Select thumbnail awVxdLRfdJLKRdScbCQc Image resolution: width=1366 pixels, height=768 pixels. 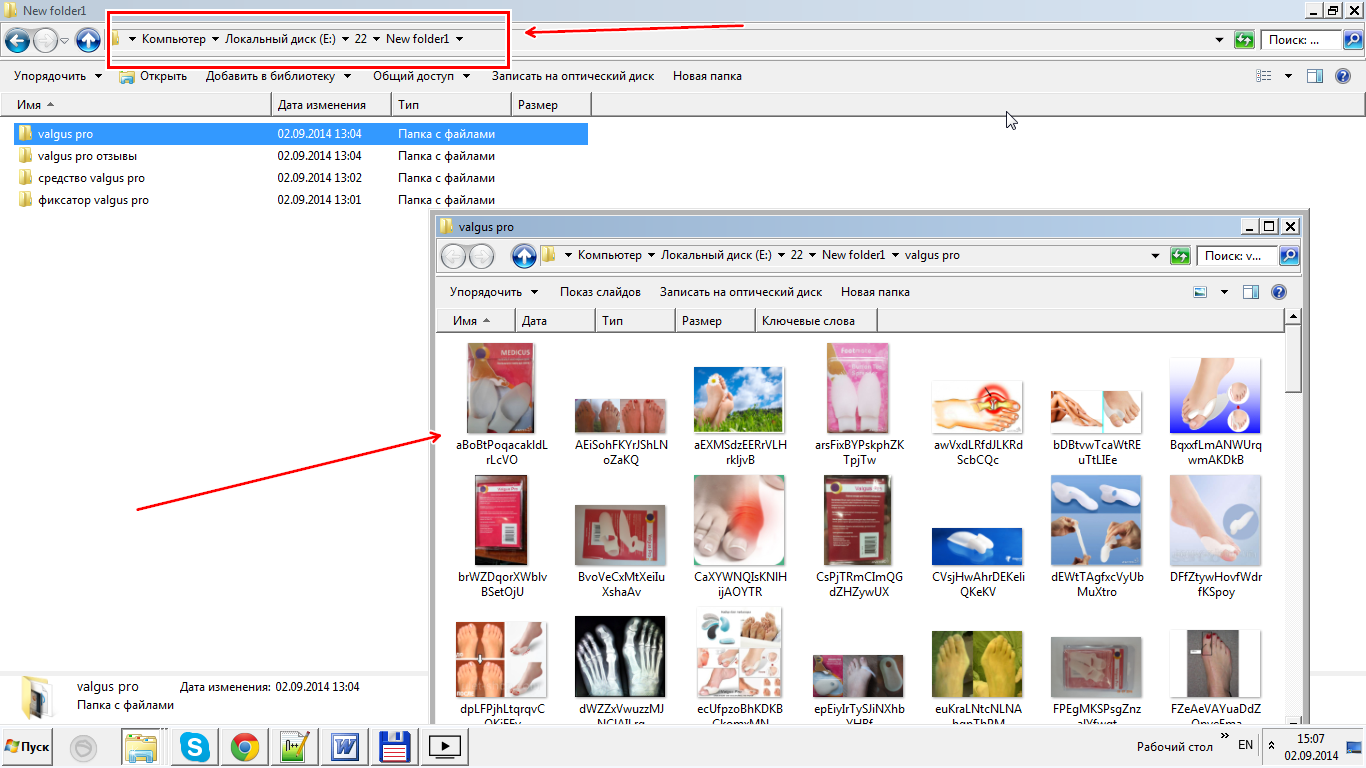point(976,423)
